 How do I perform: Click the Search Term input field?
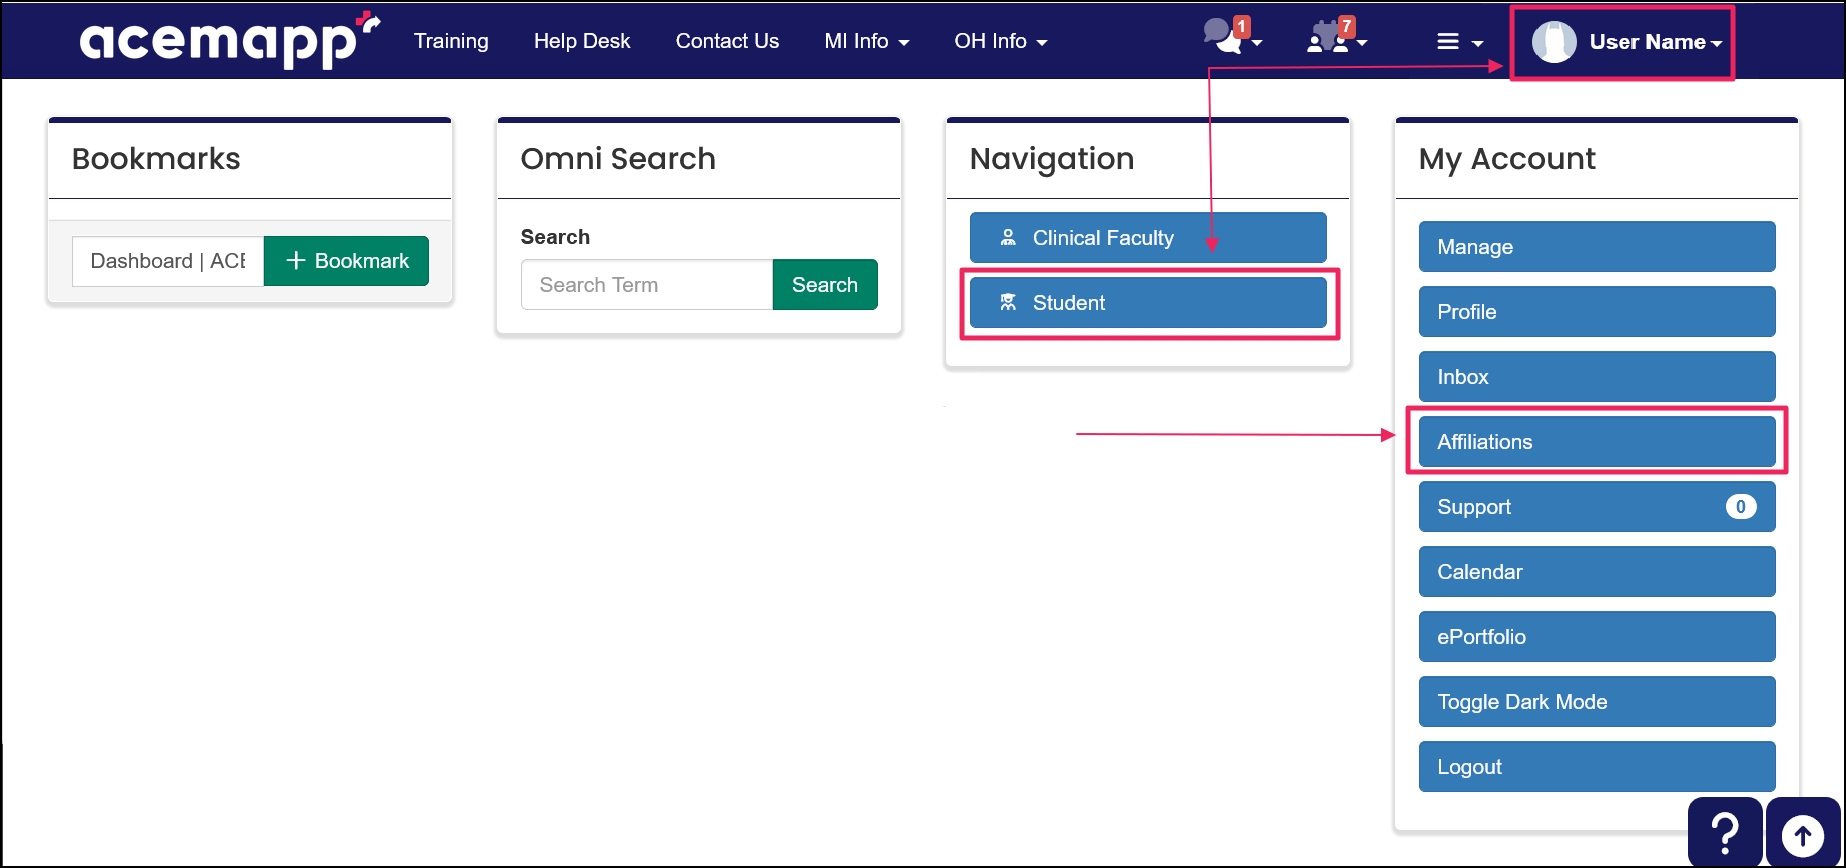(647, 285)
